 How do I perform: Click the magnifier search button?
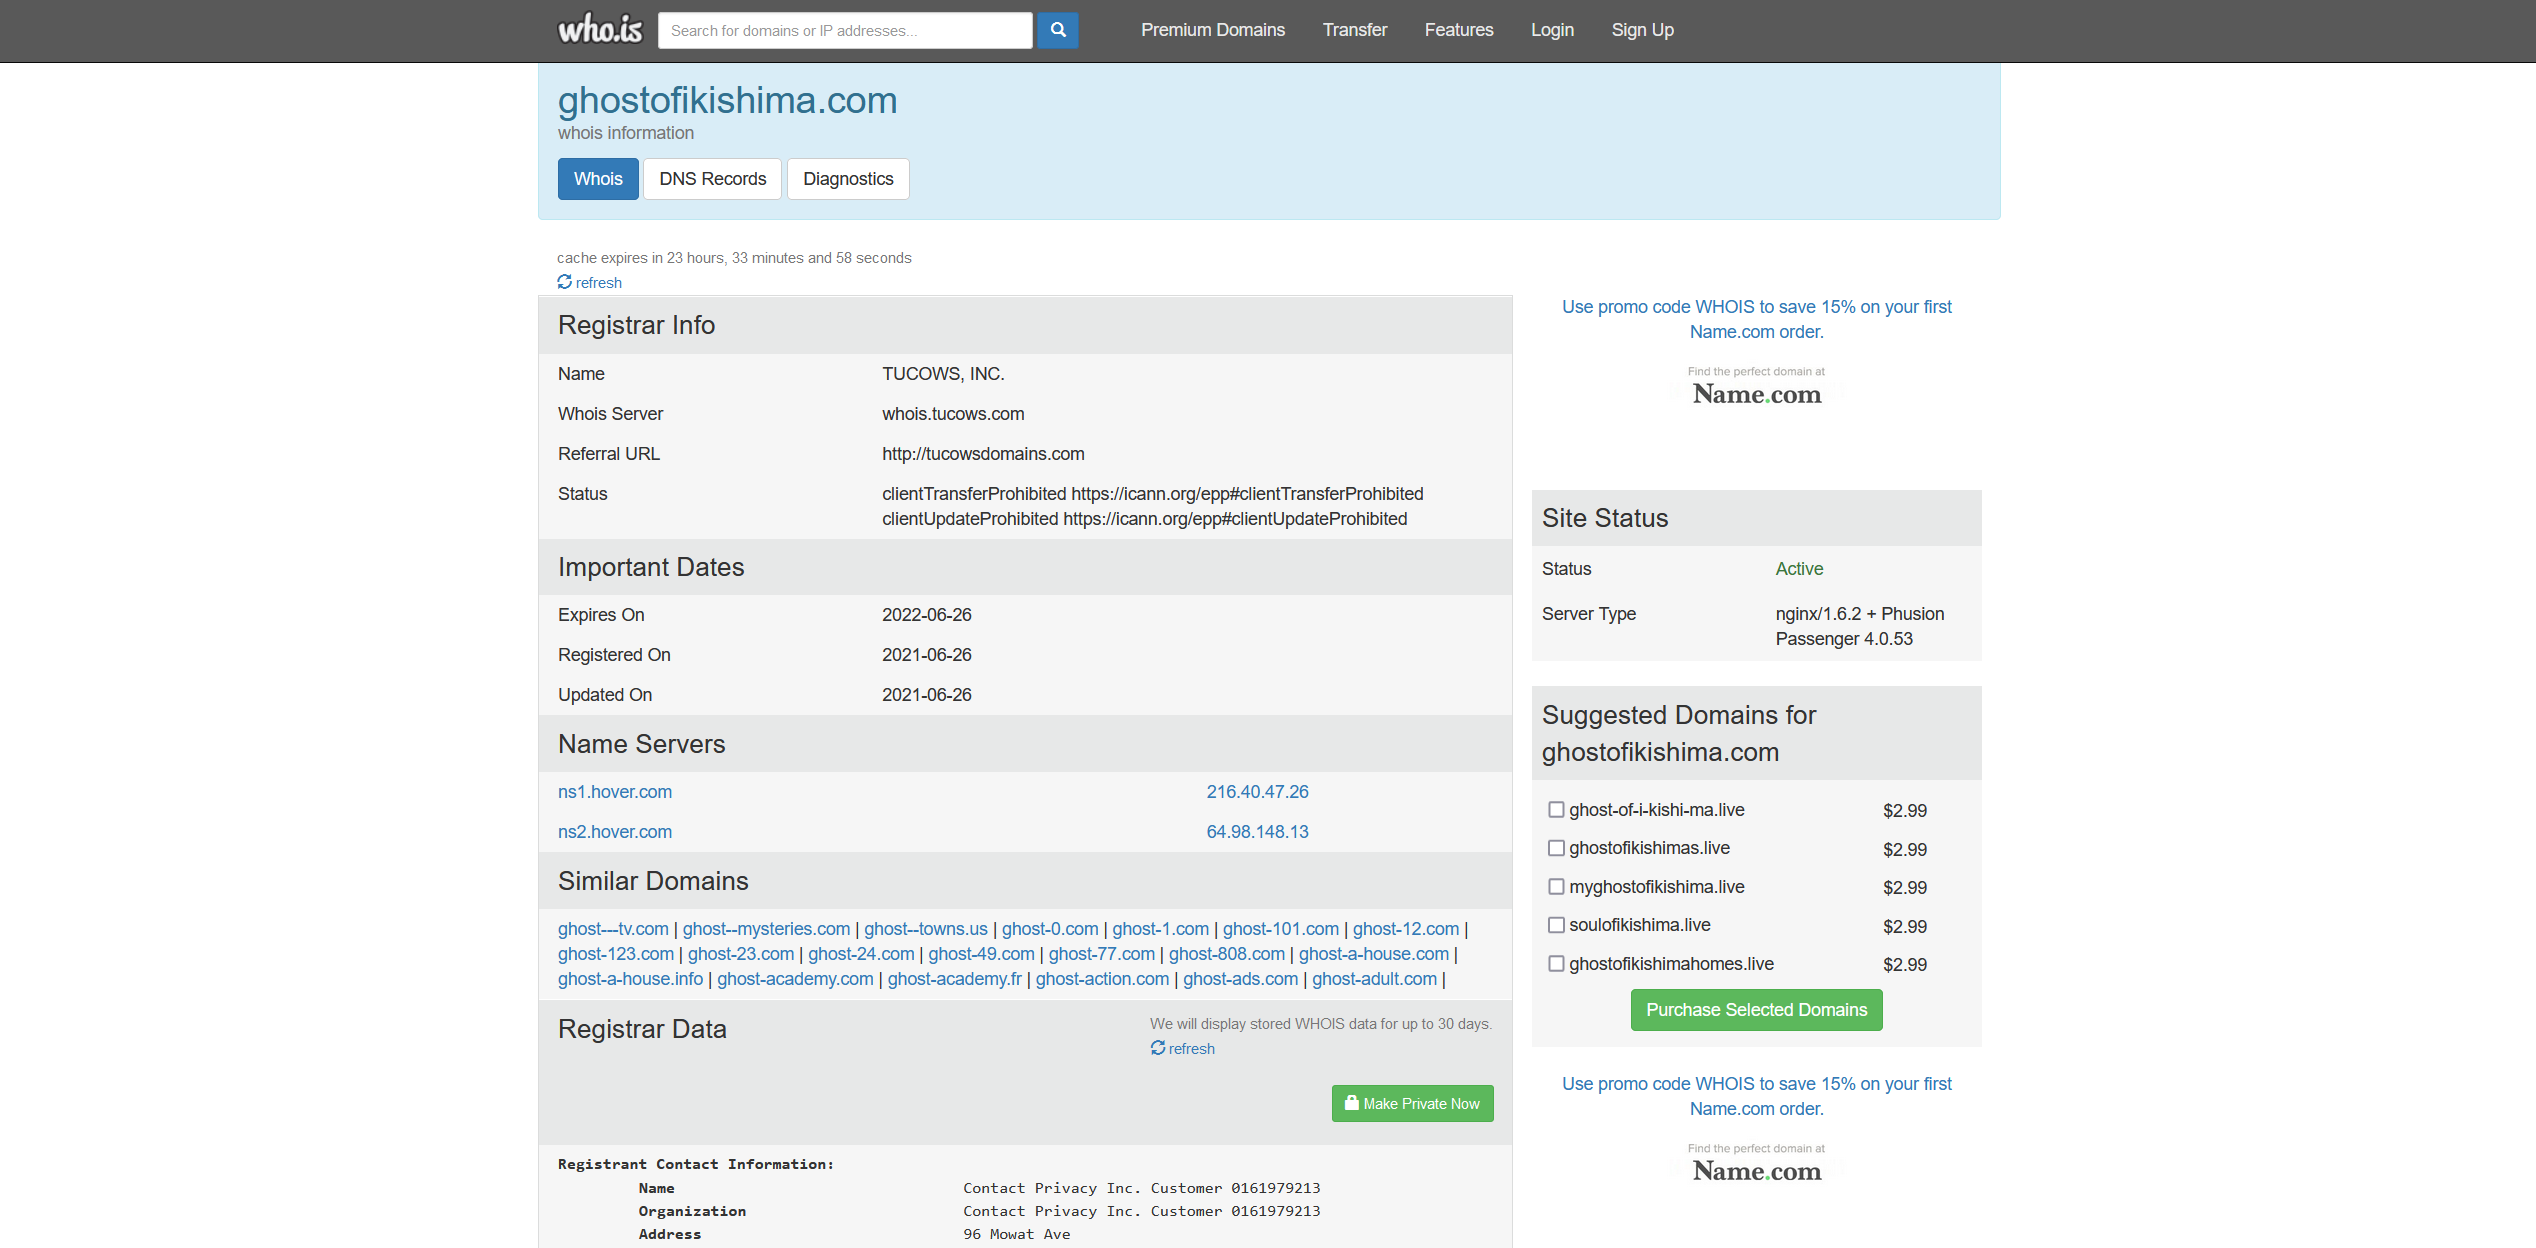click(x=1058, y=30)
